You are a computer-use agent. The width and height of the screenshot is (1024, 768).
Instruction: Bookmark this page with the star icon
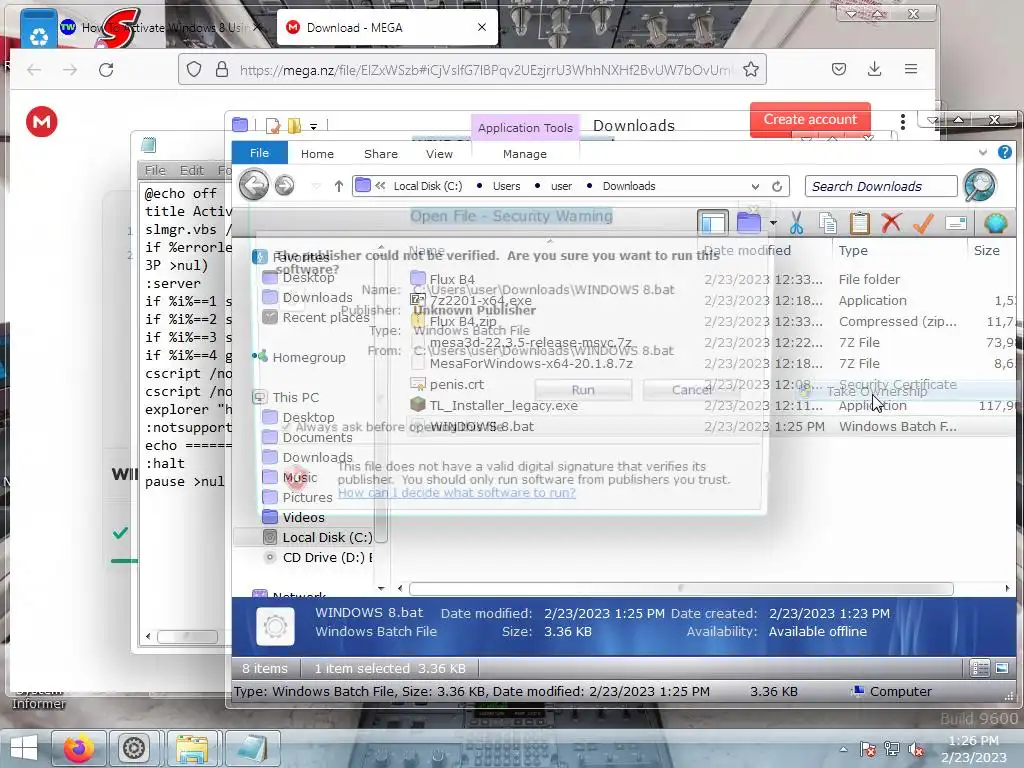click(751, 69)
